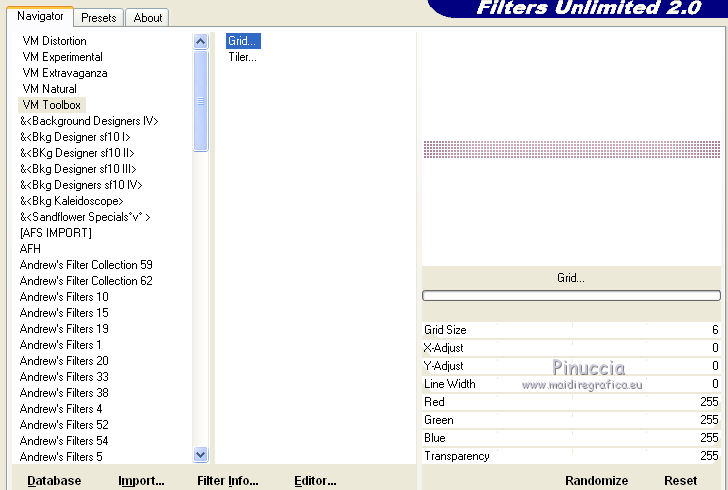The image size is (728, 490).
Task: Open the About tab
Action: pyautogui.click(x=148, y=18)
